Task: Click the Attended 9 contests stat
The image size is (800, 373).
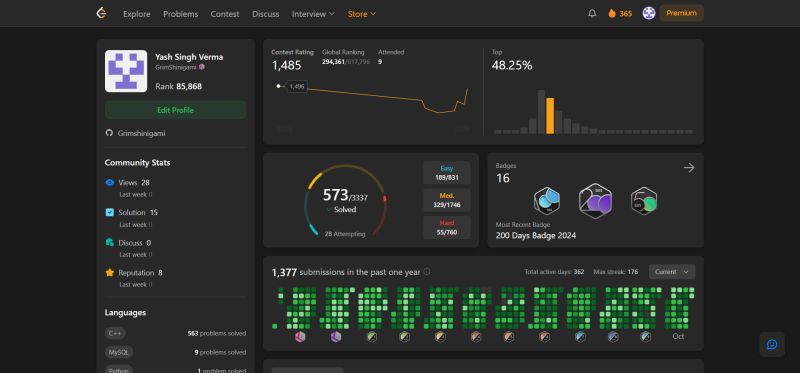Action: 391,57
